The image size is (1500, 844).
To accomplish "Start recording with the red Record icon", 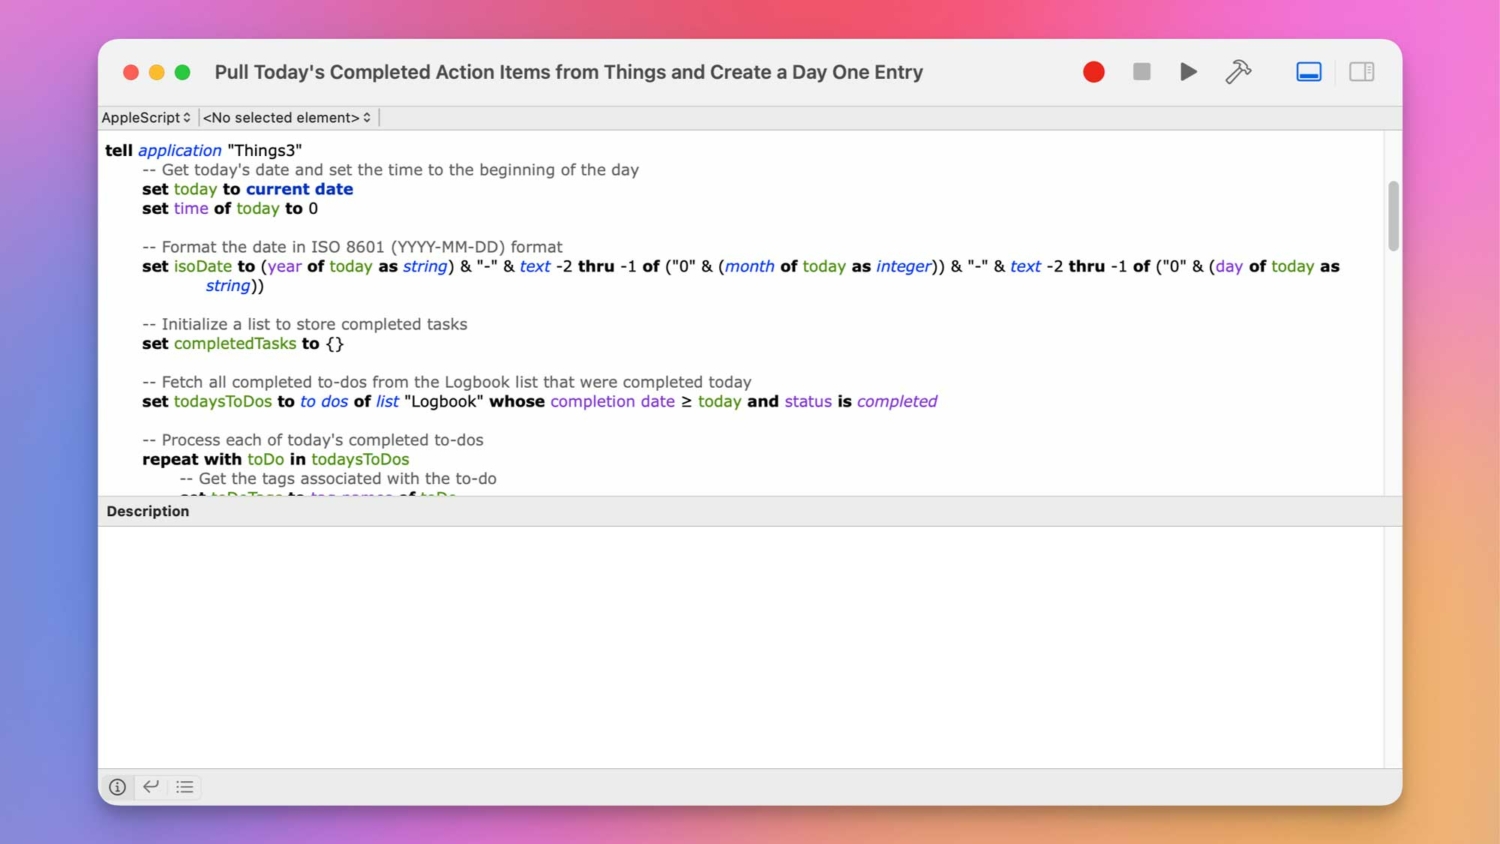I will tap(1093, 71).
